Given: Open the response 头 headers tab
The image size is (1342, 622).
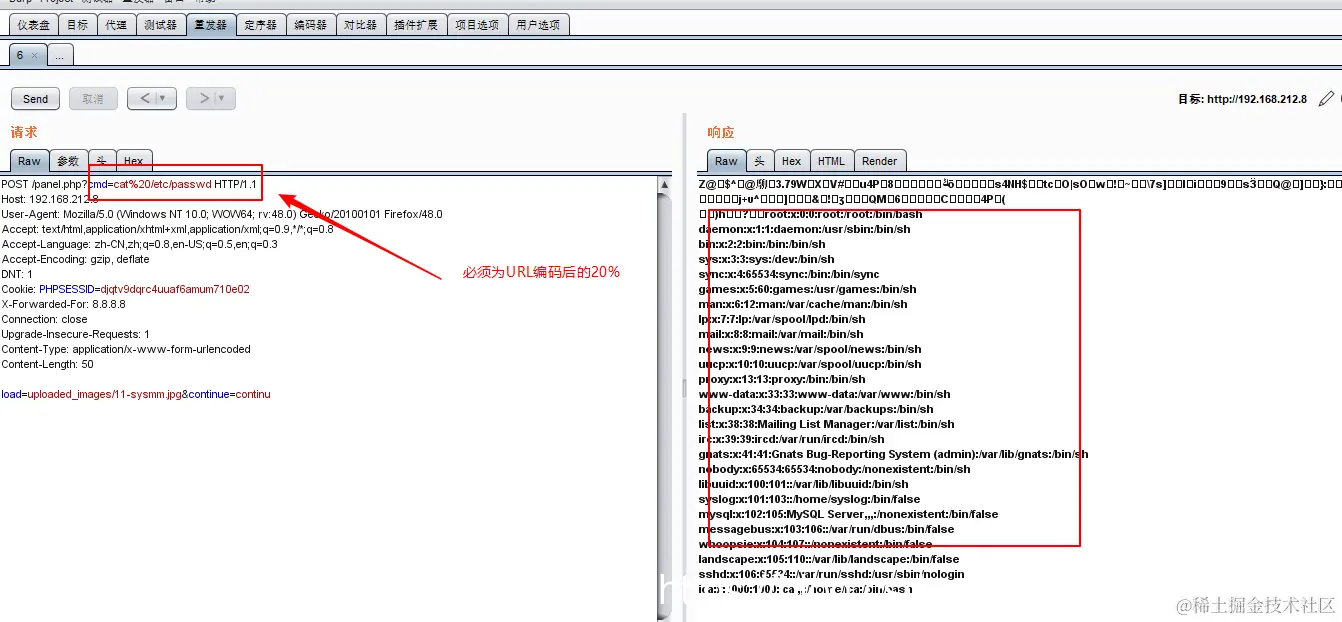Looking at the screenshot, I should [759, 161].
